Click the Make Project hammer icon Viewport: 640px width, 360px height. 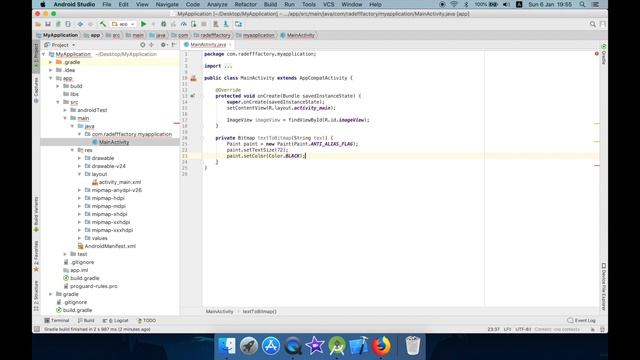pyautogui.click(x=103, y=24)
